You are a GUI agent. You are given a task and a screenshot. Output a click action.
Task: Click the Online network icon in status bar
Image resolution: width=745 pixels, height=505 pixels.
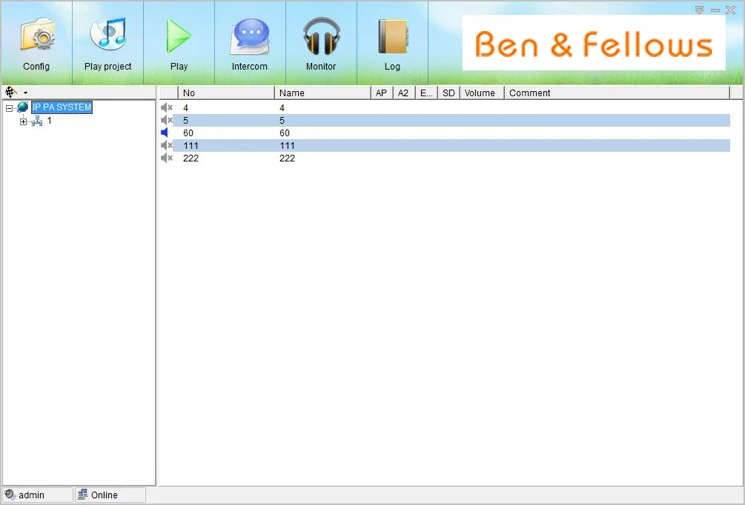coord(83,495)
